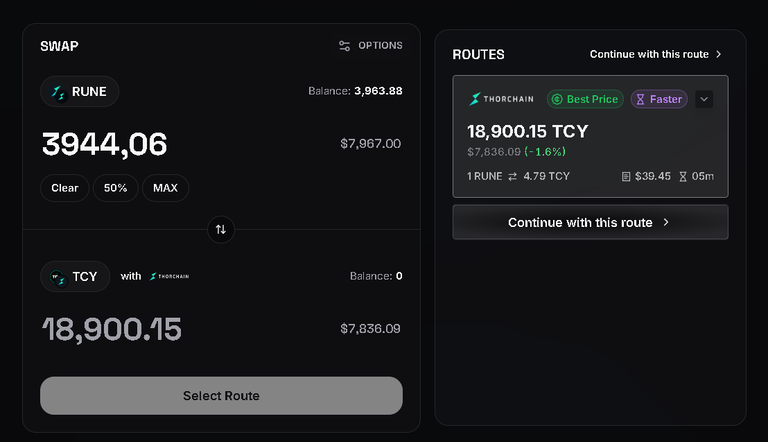Open swap OPTIONS settings

pyautogui.click(x=371, y=46)
